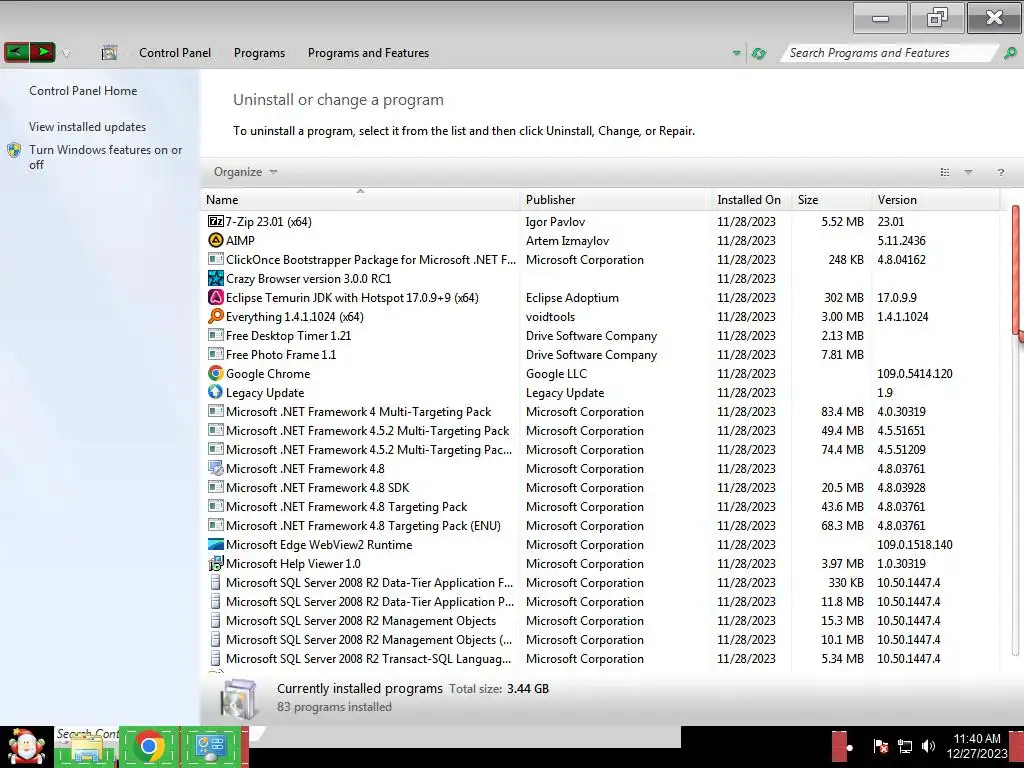Expand the address bar history dropdown
The height and width of the screenshot is (768, 1024).
point(737,53)
